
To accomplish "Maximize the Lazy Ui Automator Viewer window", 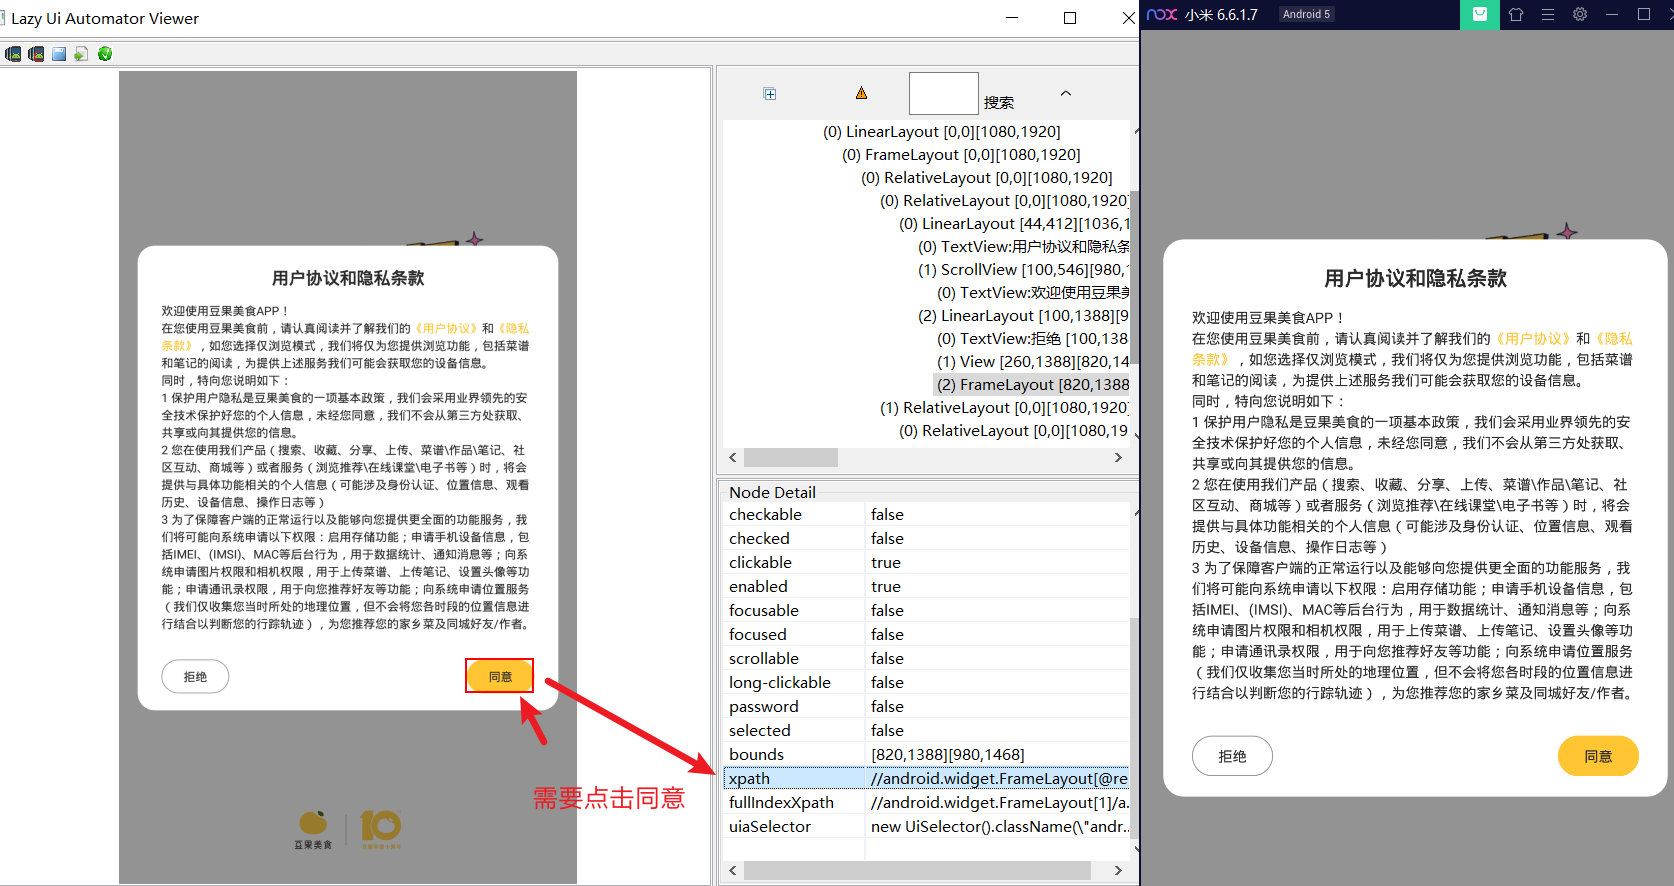I will point(1070,18).
